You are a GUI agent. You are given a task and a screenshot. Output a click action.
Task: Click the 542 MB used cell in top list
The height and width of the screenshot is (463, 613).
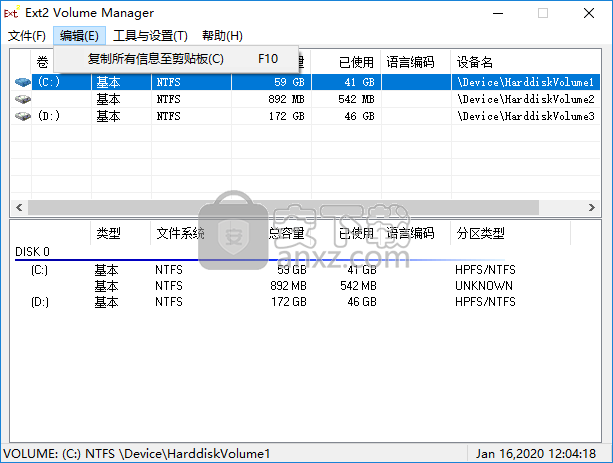coord(356,99)
